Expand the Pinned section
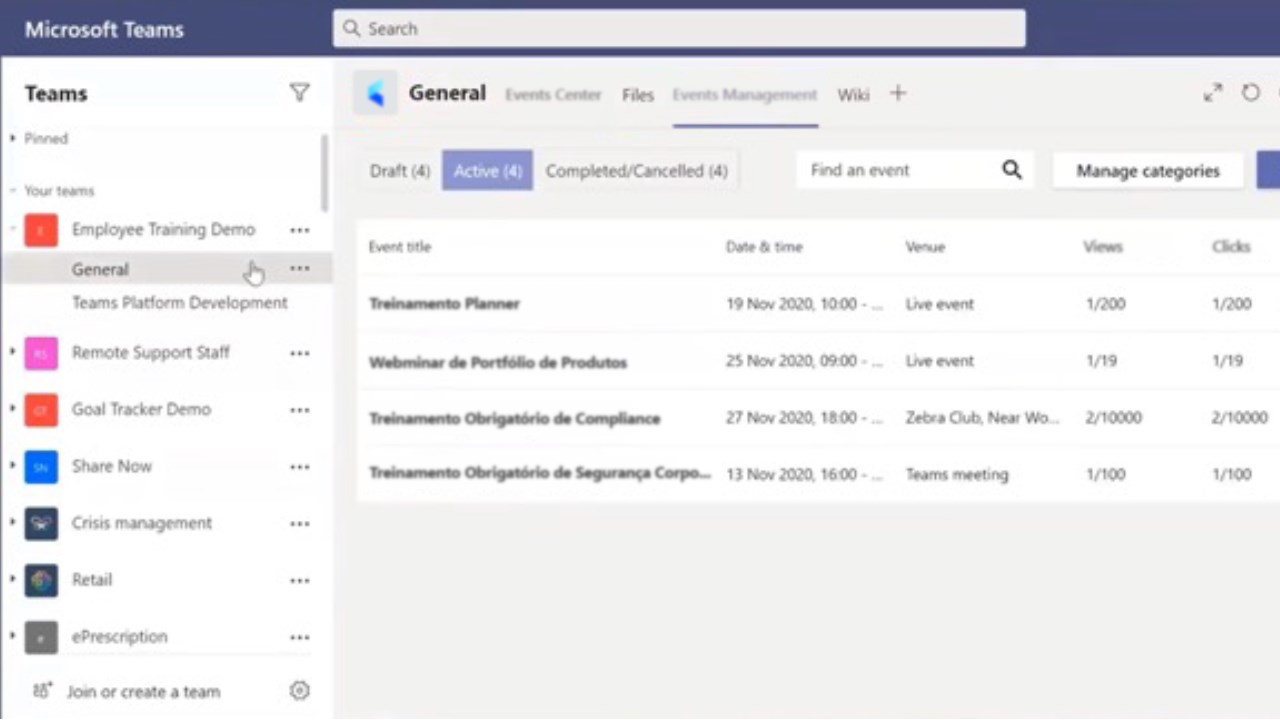This screenshot has height=720, width=1280. [x=13, y=138]
